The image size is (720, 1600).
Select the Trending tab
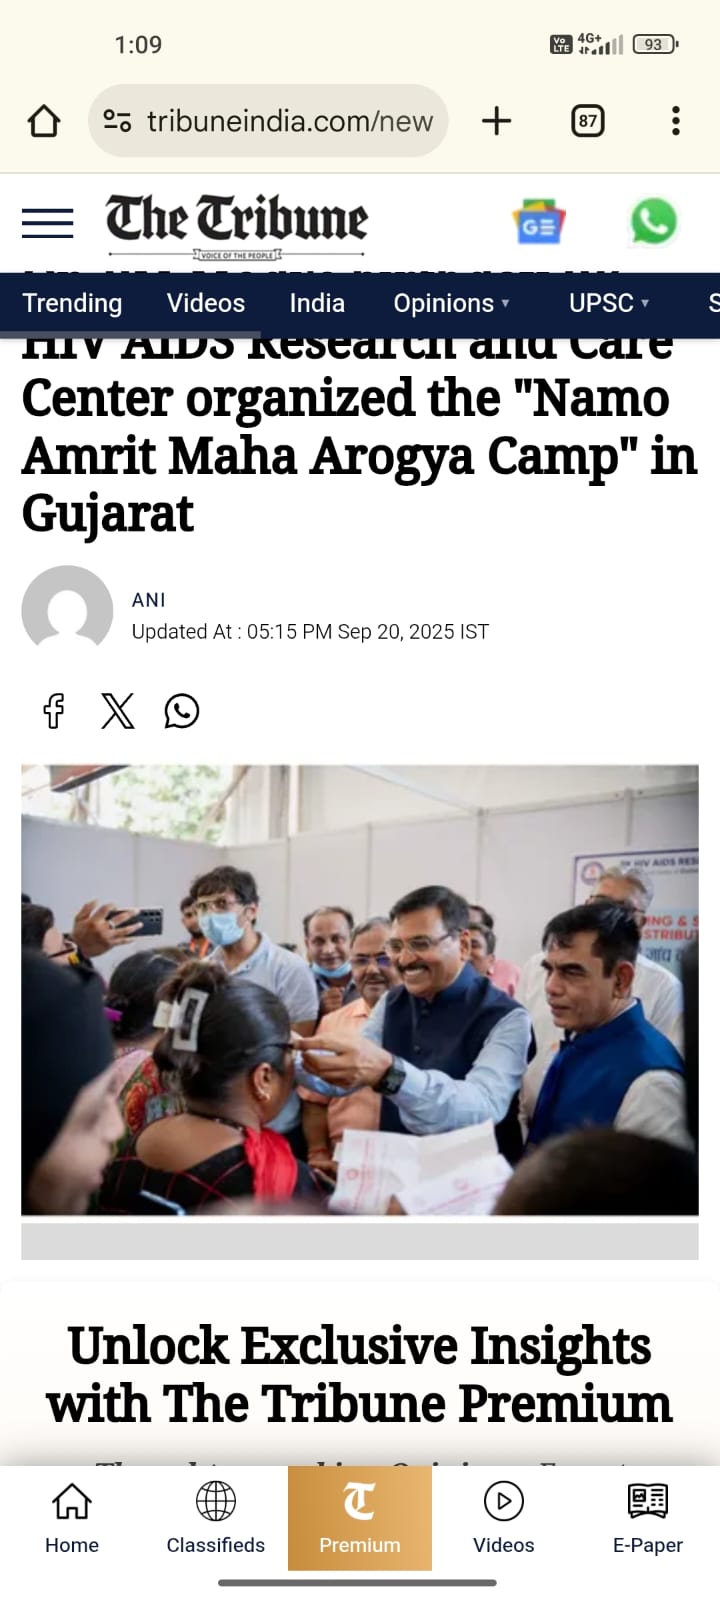(72, 303)
